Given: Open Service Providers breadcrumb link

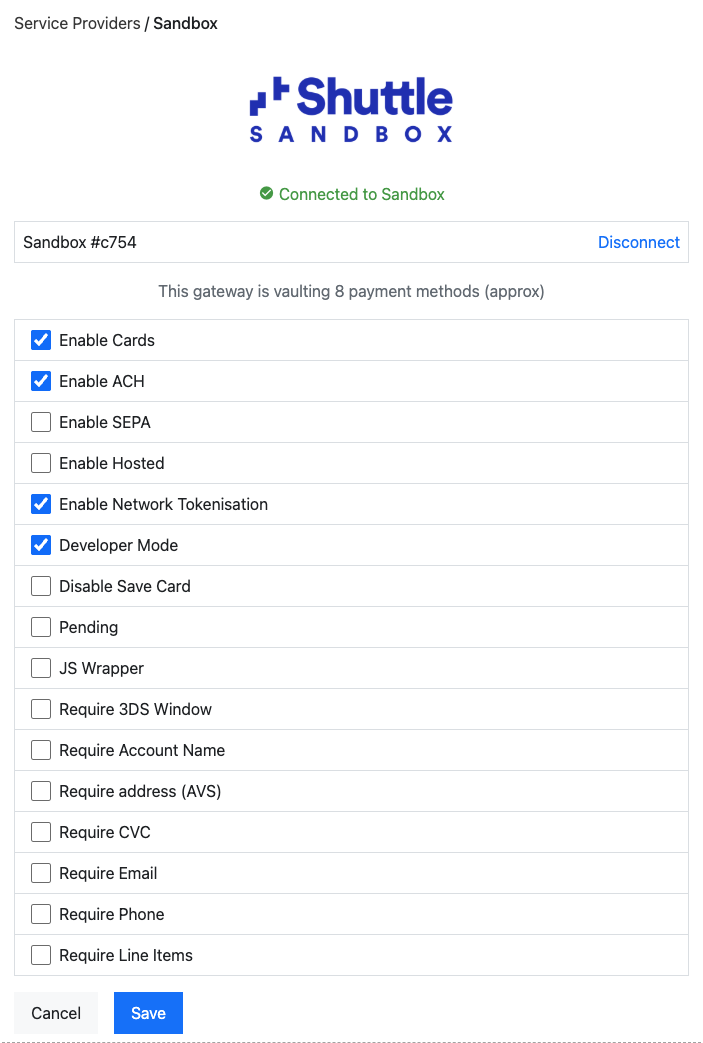Looking at the screenshot, I should pyautogui.click(x=77, y=23).
